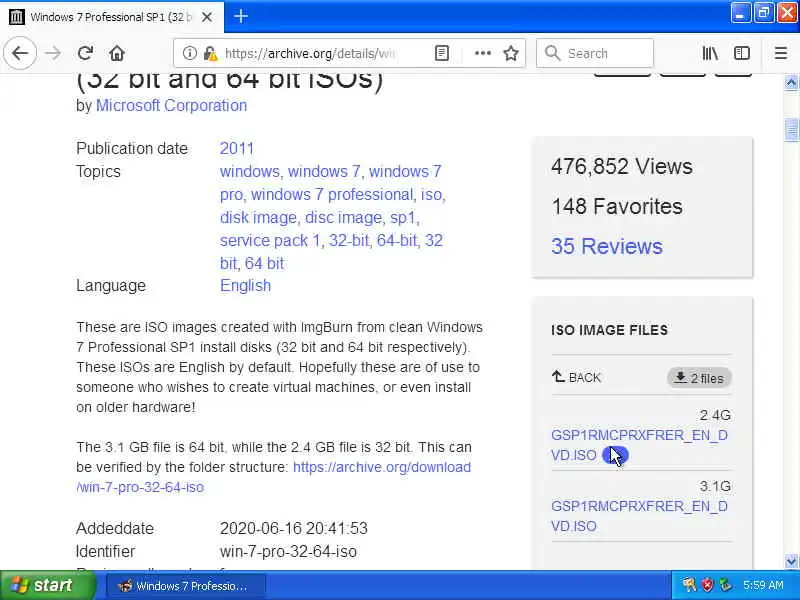
Task: Click the padlock warning icon
Action: point(210,53)
